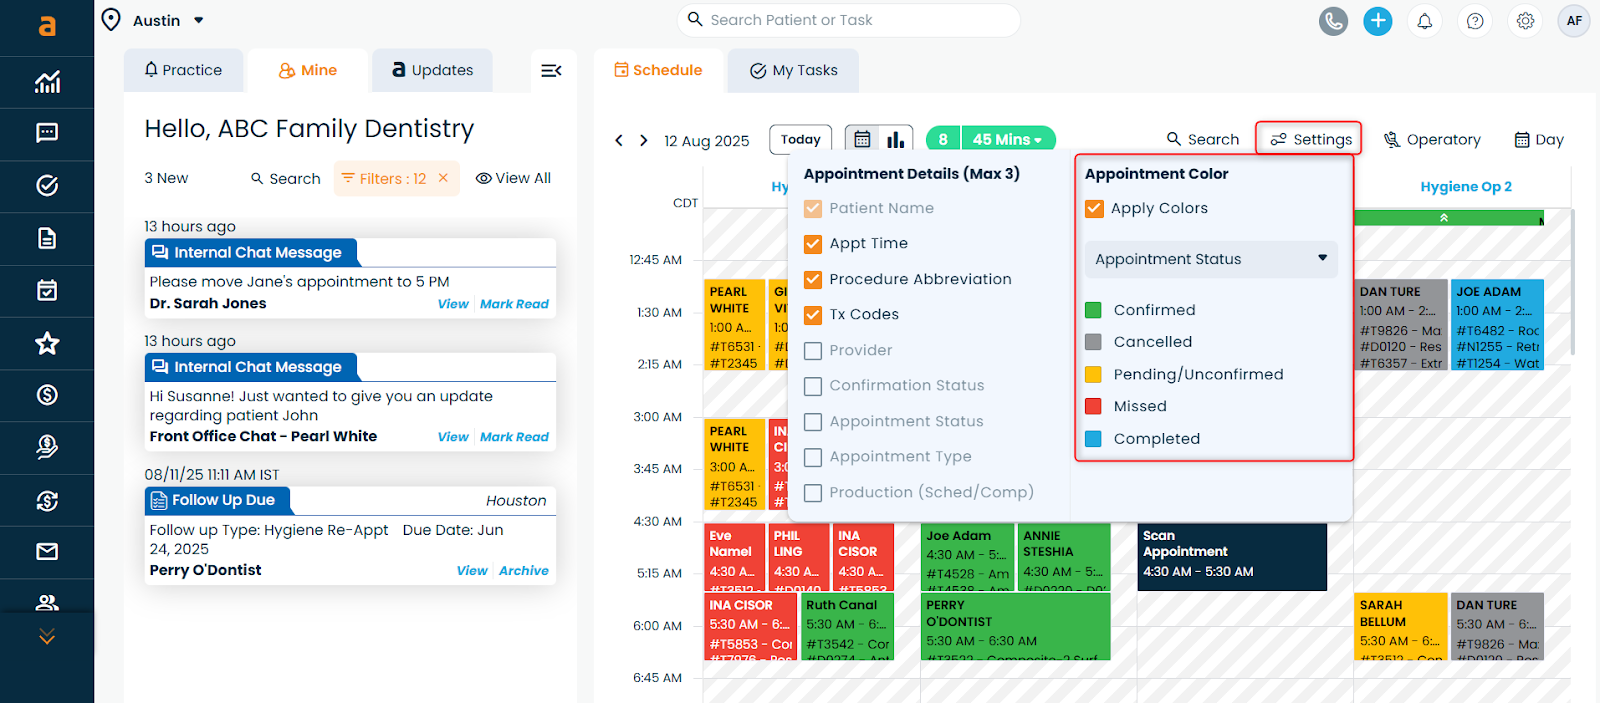Open the chat messages sidebar icon

pos(47,133)
